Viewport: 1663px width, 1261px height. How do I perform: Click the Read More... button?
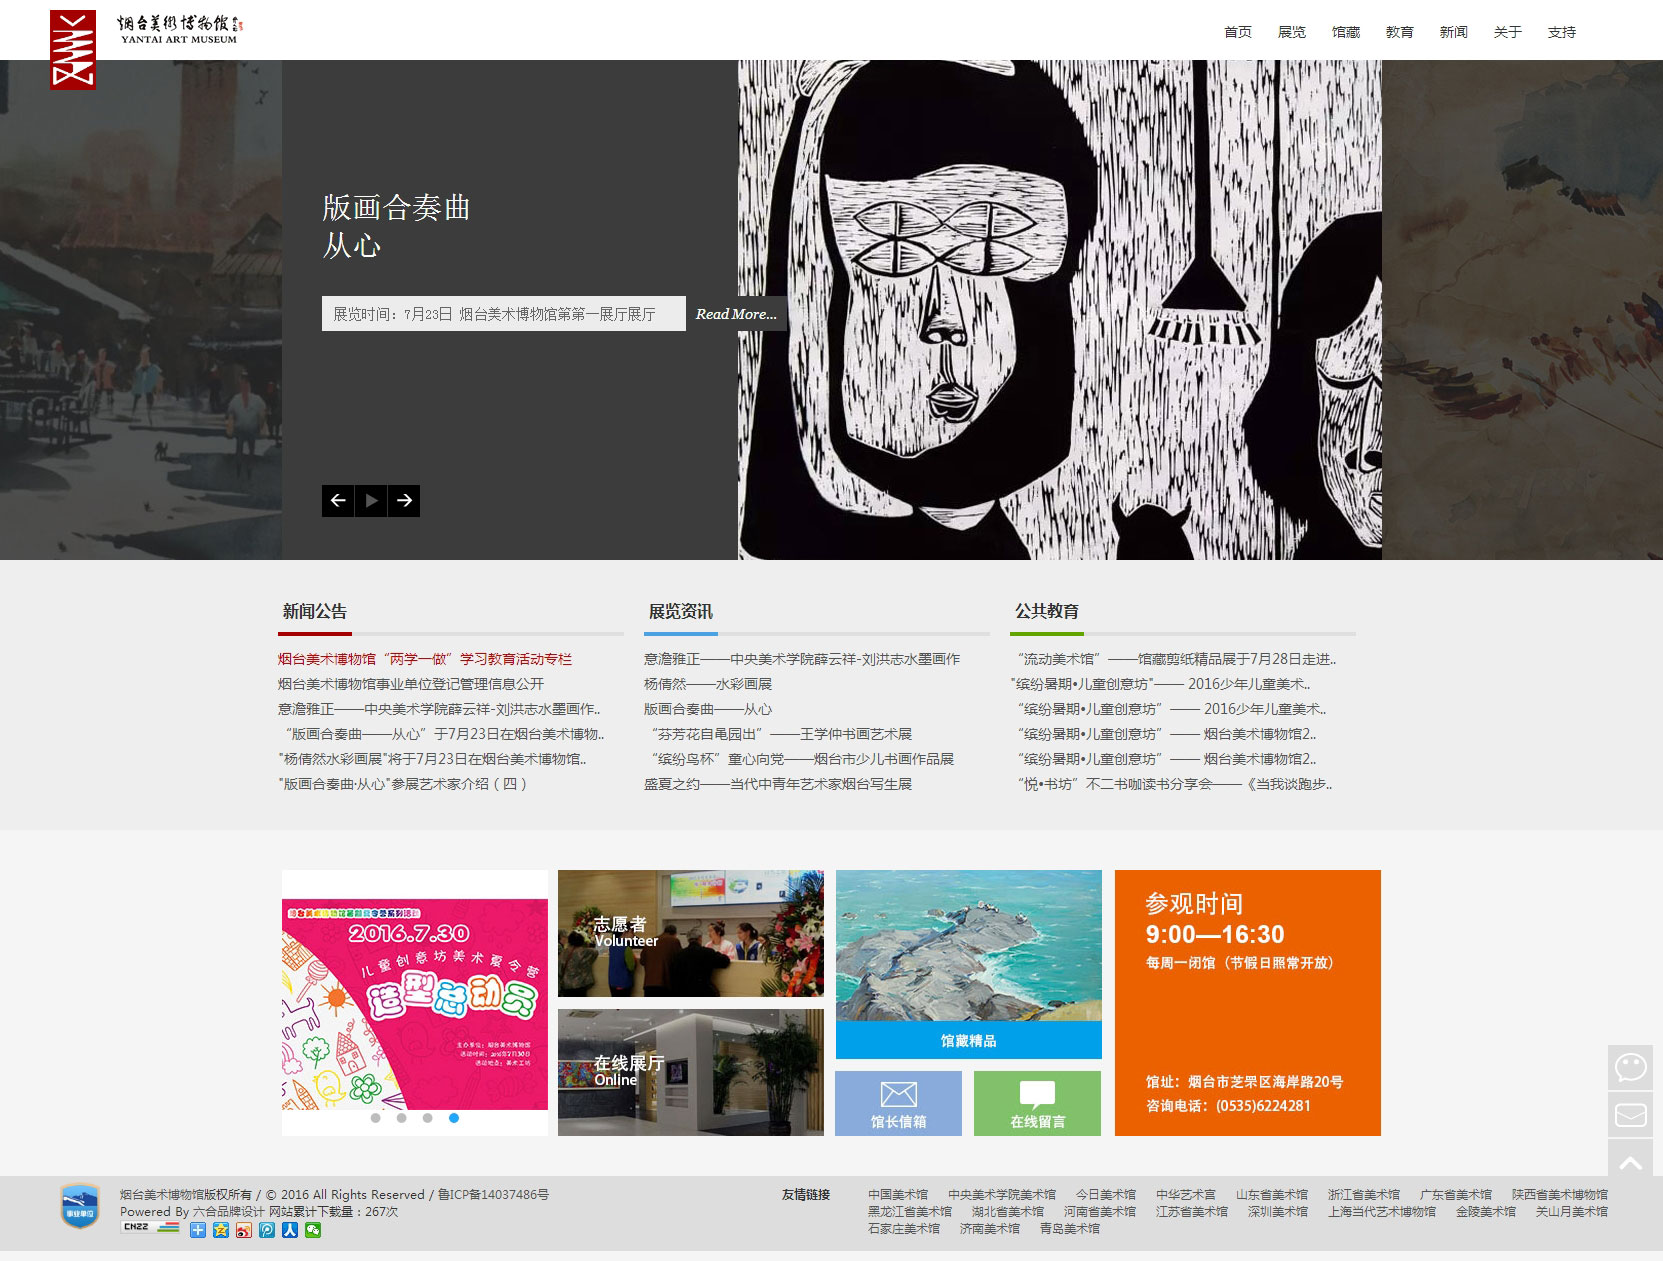coord(736,314)
